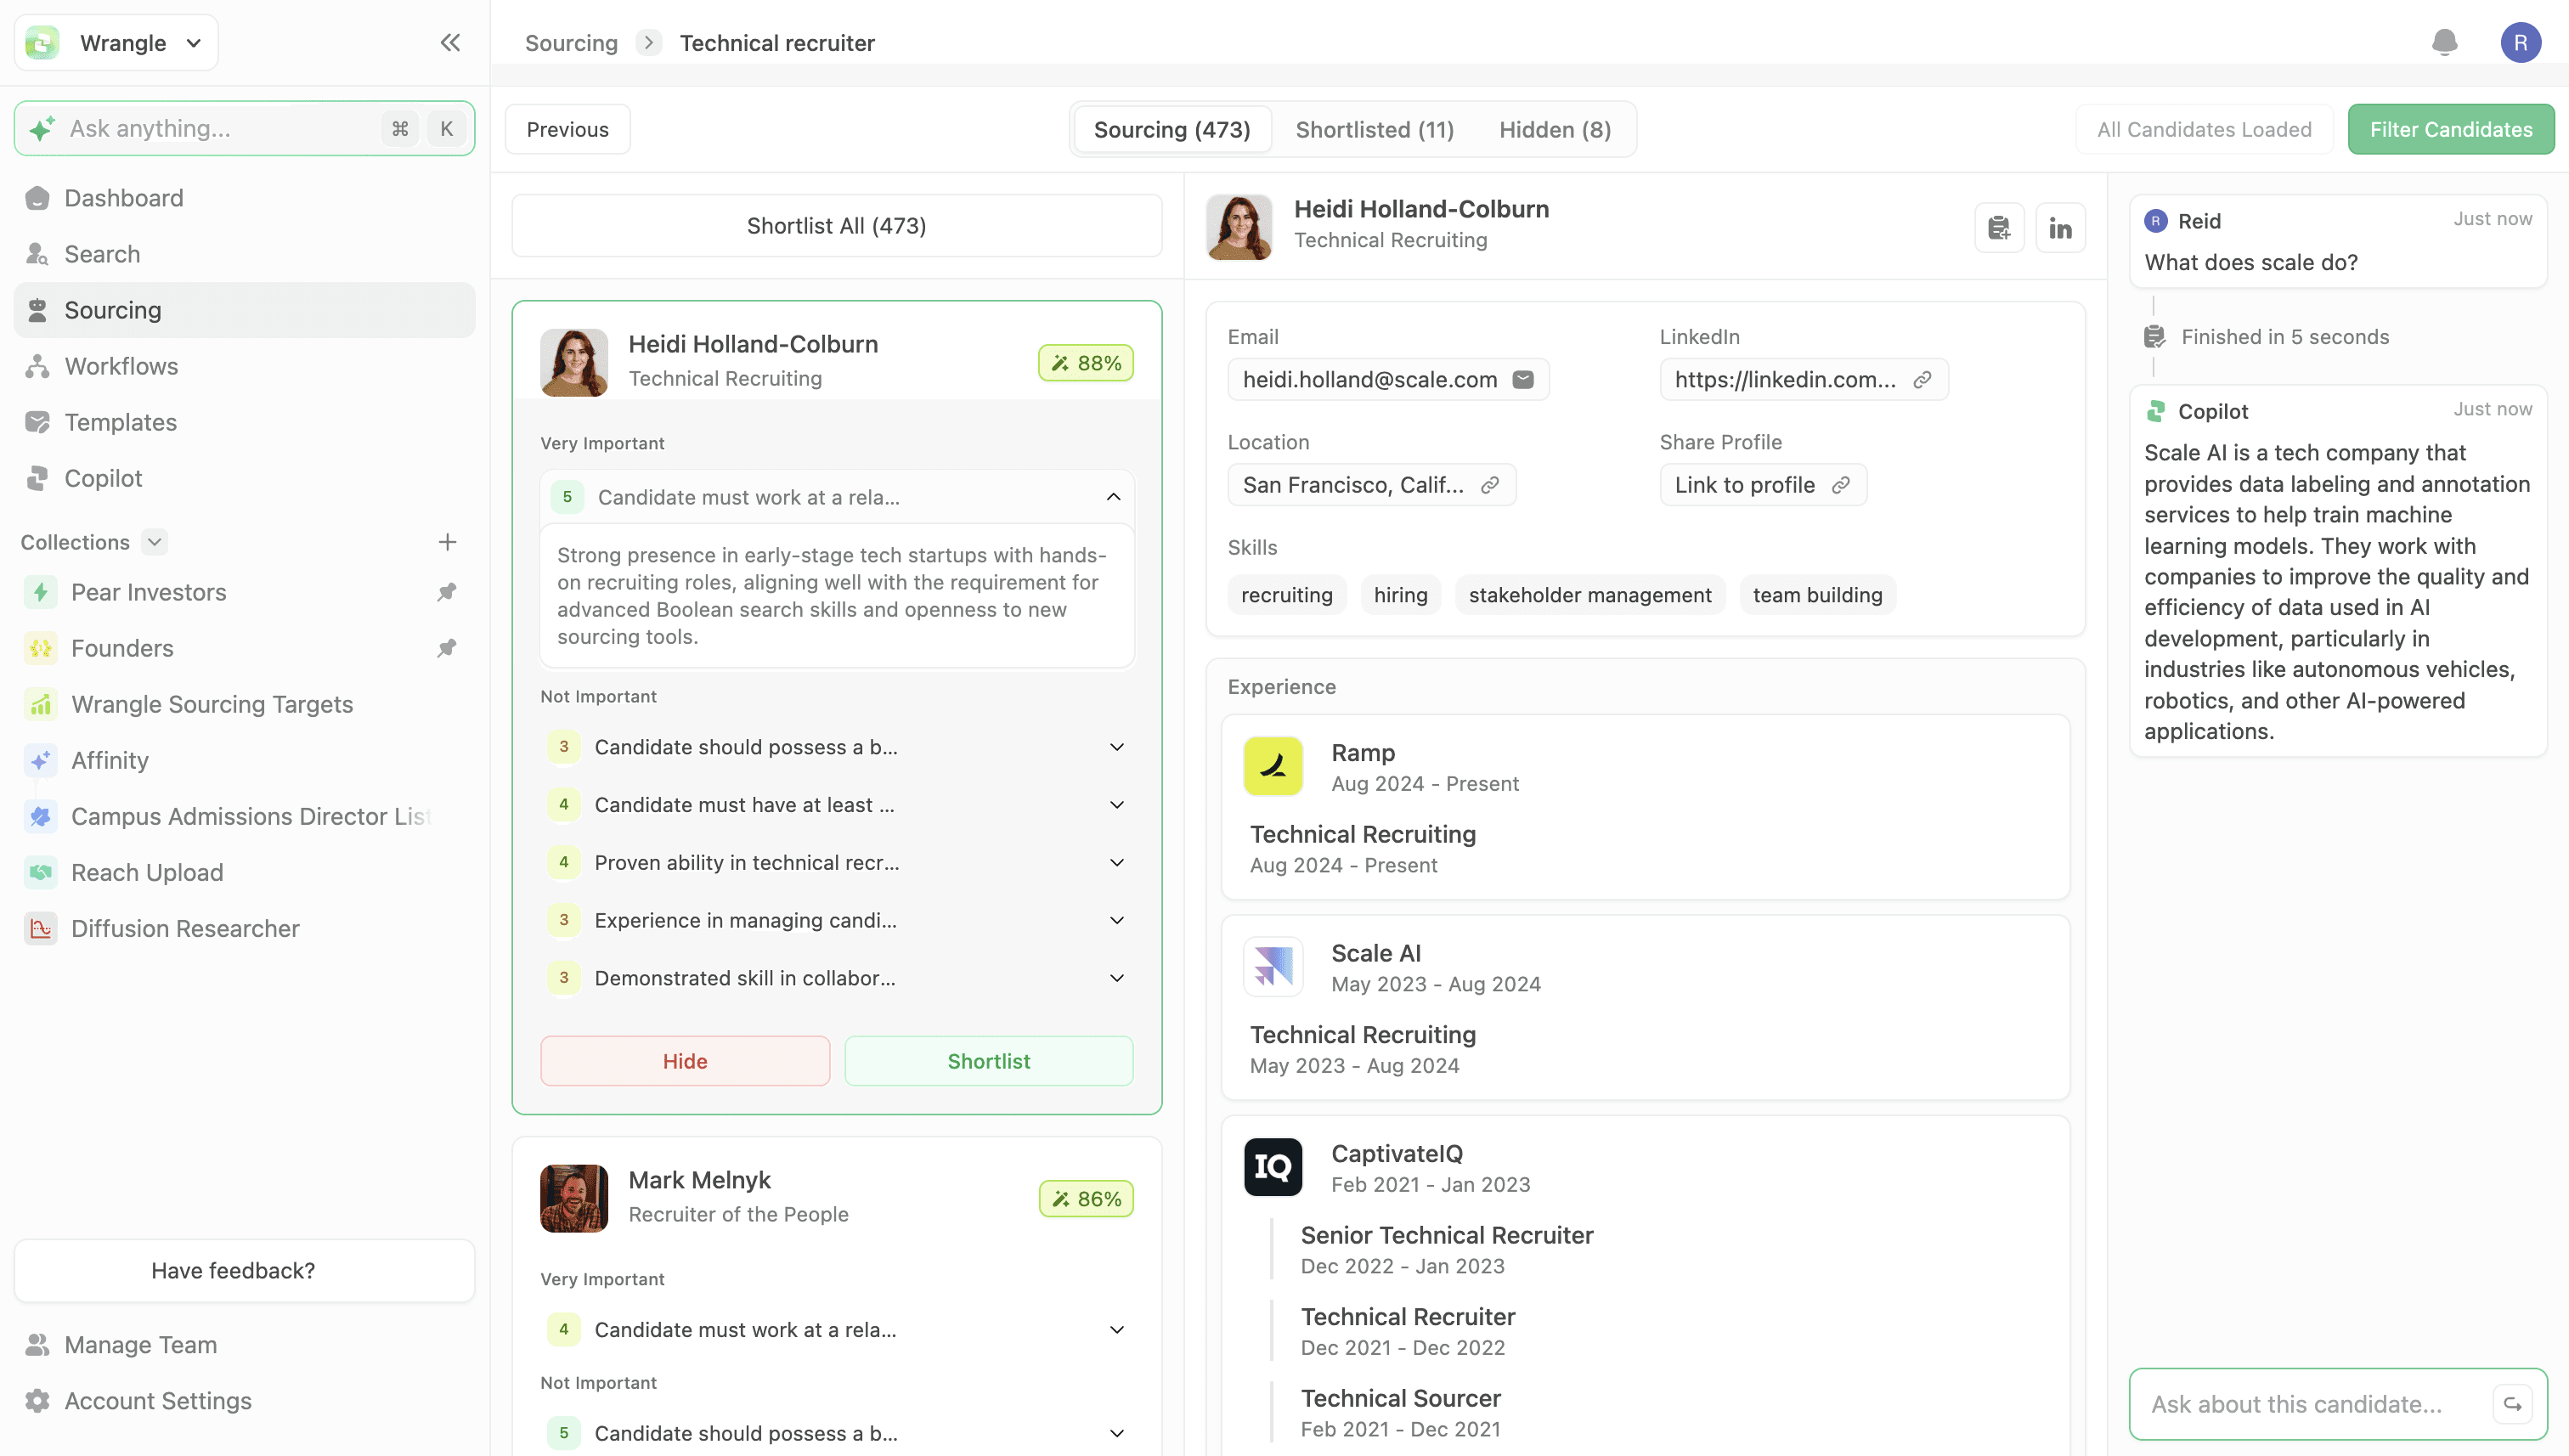Image resolution: width=2569 pixels, height=1456 pixels.
Task: Open the Pear Investors collection
Action: (244, 592)
